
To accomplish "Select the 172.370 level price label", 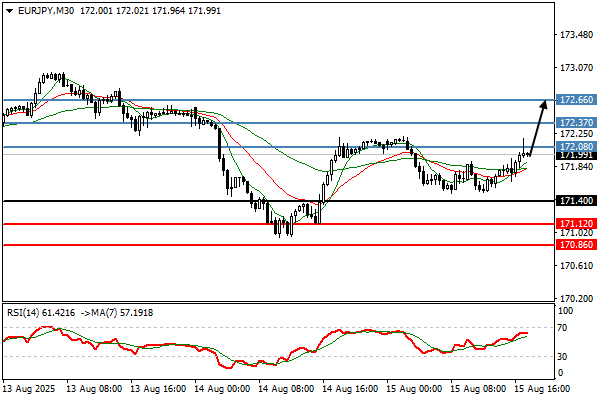I will [x=576, y=123].
